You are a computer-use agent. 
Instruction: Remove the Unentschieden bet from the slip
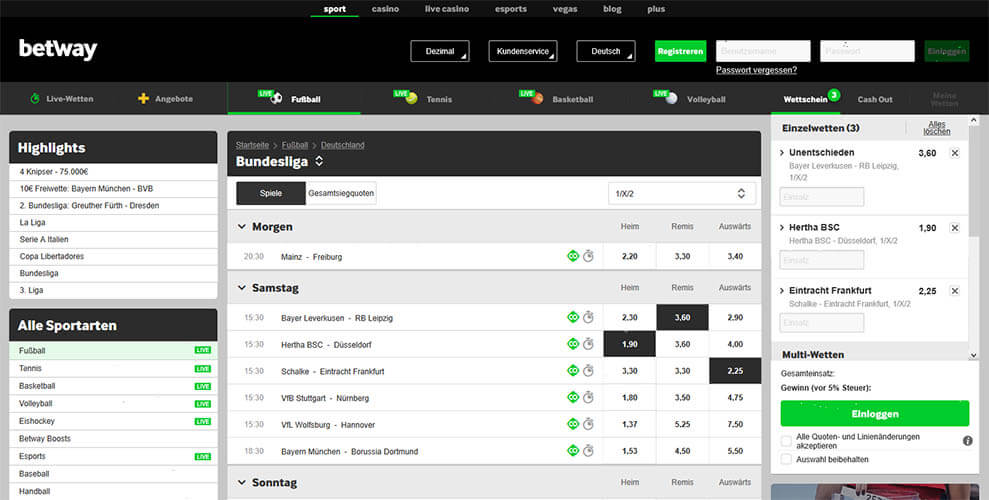(955, 153)
